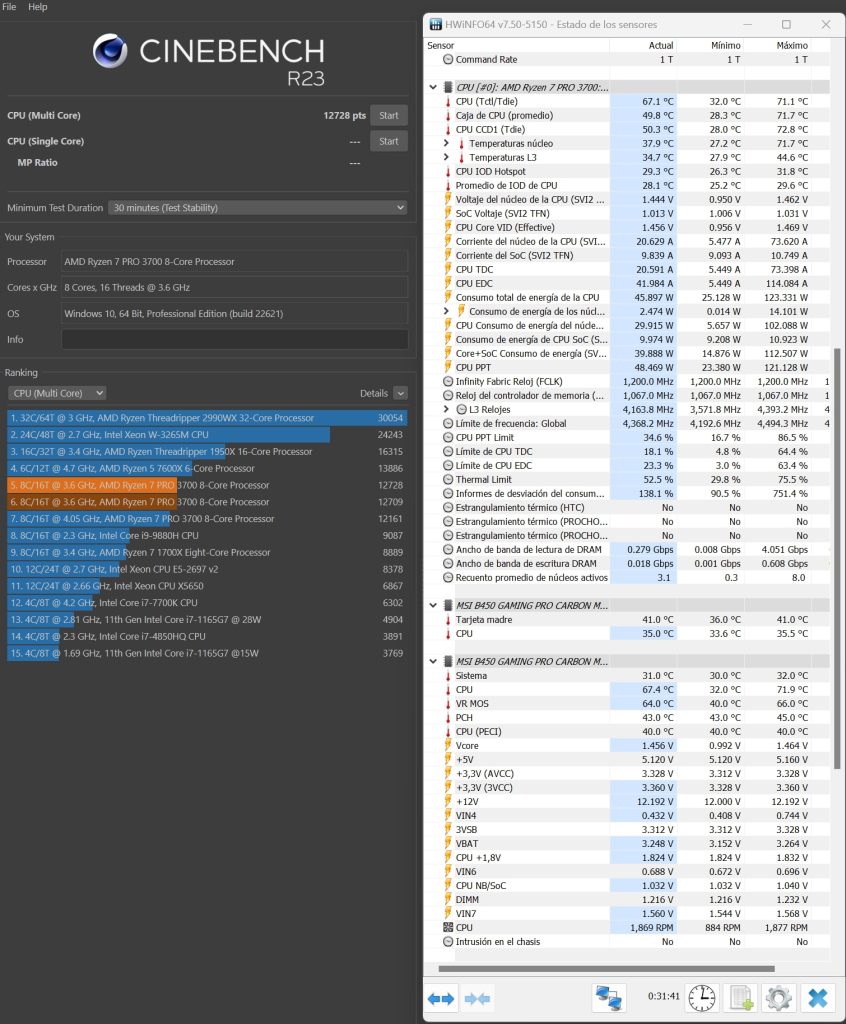Collapse the second MSI B450 GAMING PRO CARBON group
Image resolution: width=846 pixels, height=1024 pixels.
tap(433, 662)
